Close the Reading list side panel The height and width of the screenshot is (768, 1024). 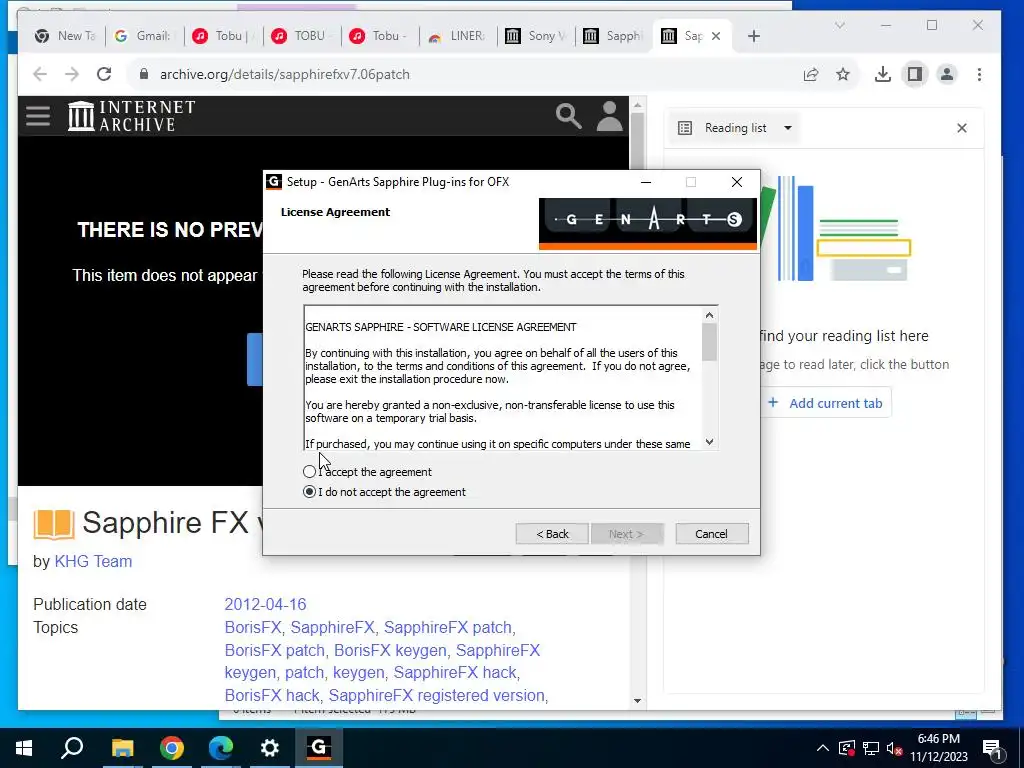coord(961,128)
